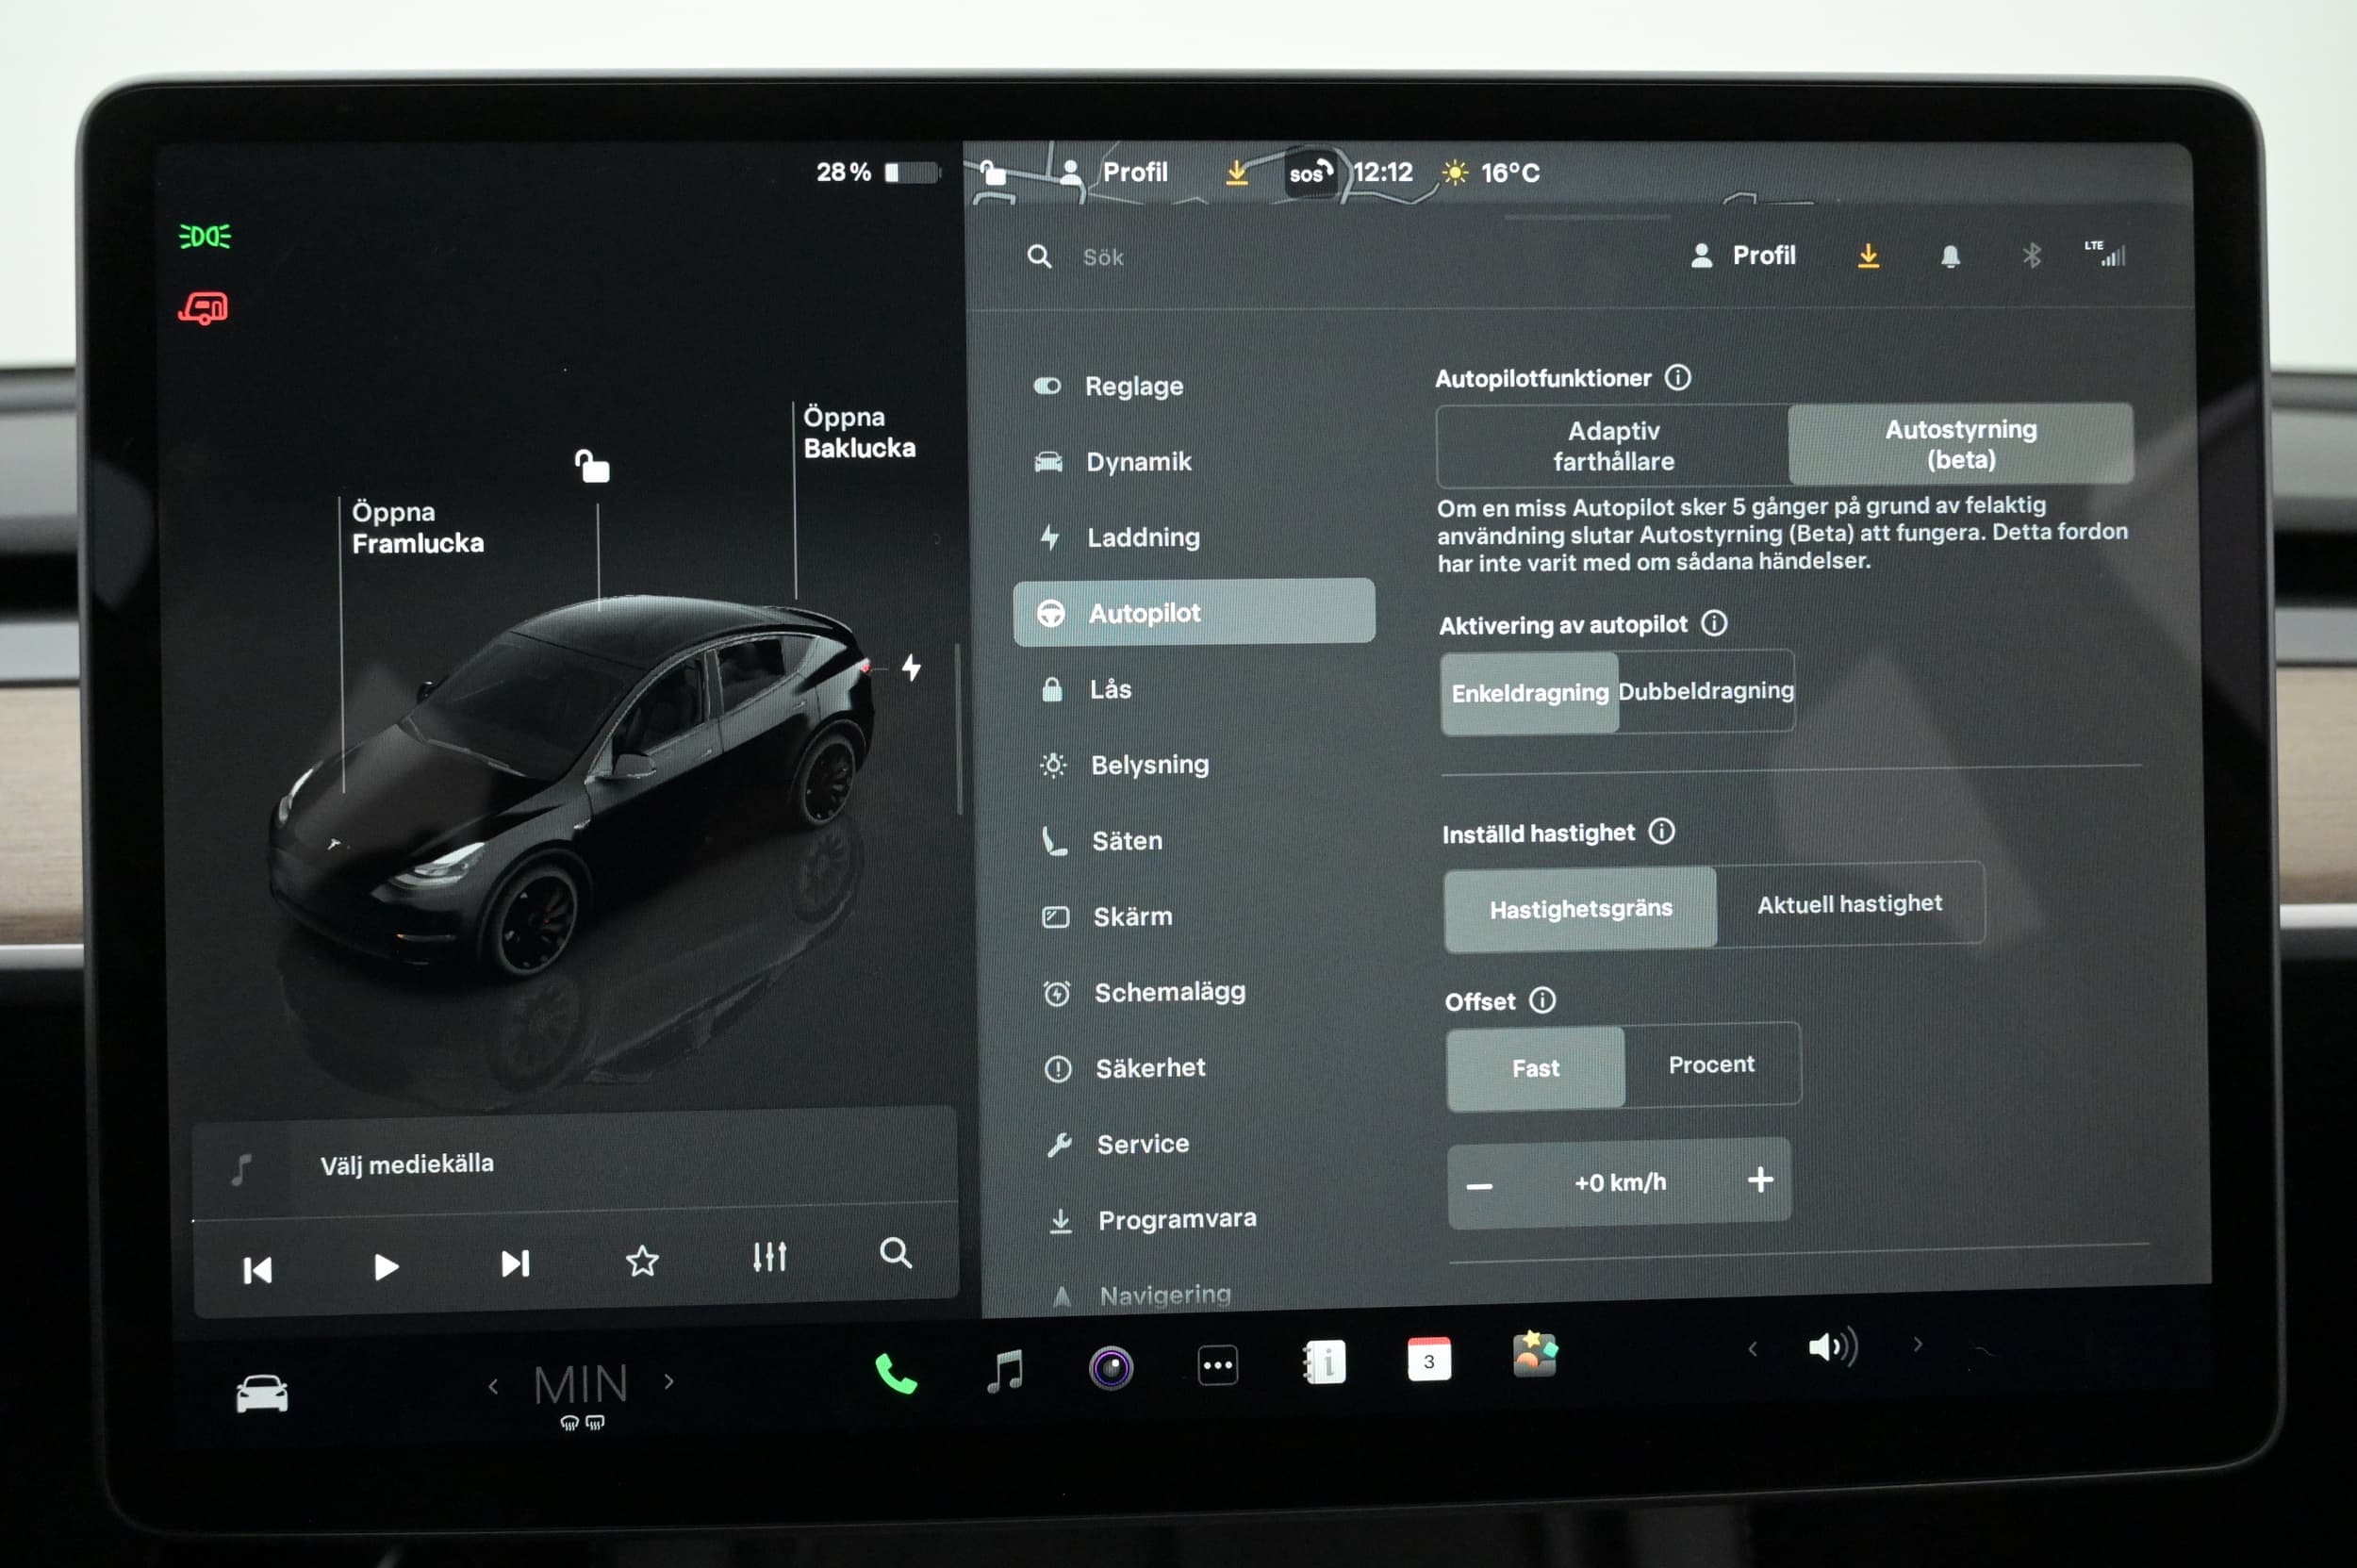Choose Aktuell hastighet speed setting

[x=1849, y=904]
